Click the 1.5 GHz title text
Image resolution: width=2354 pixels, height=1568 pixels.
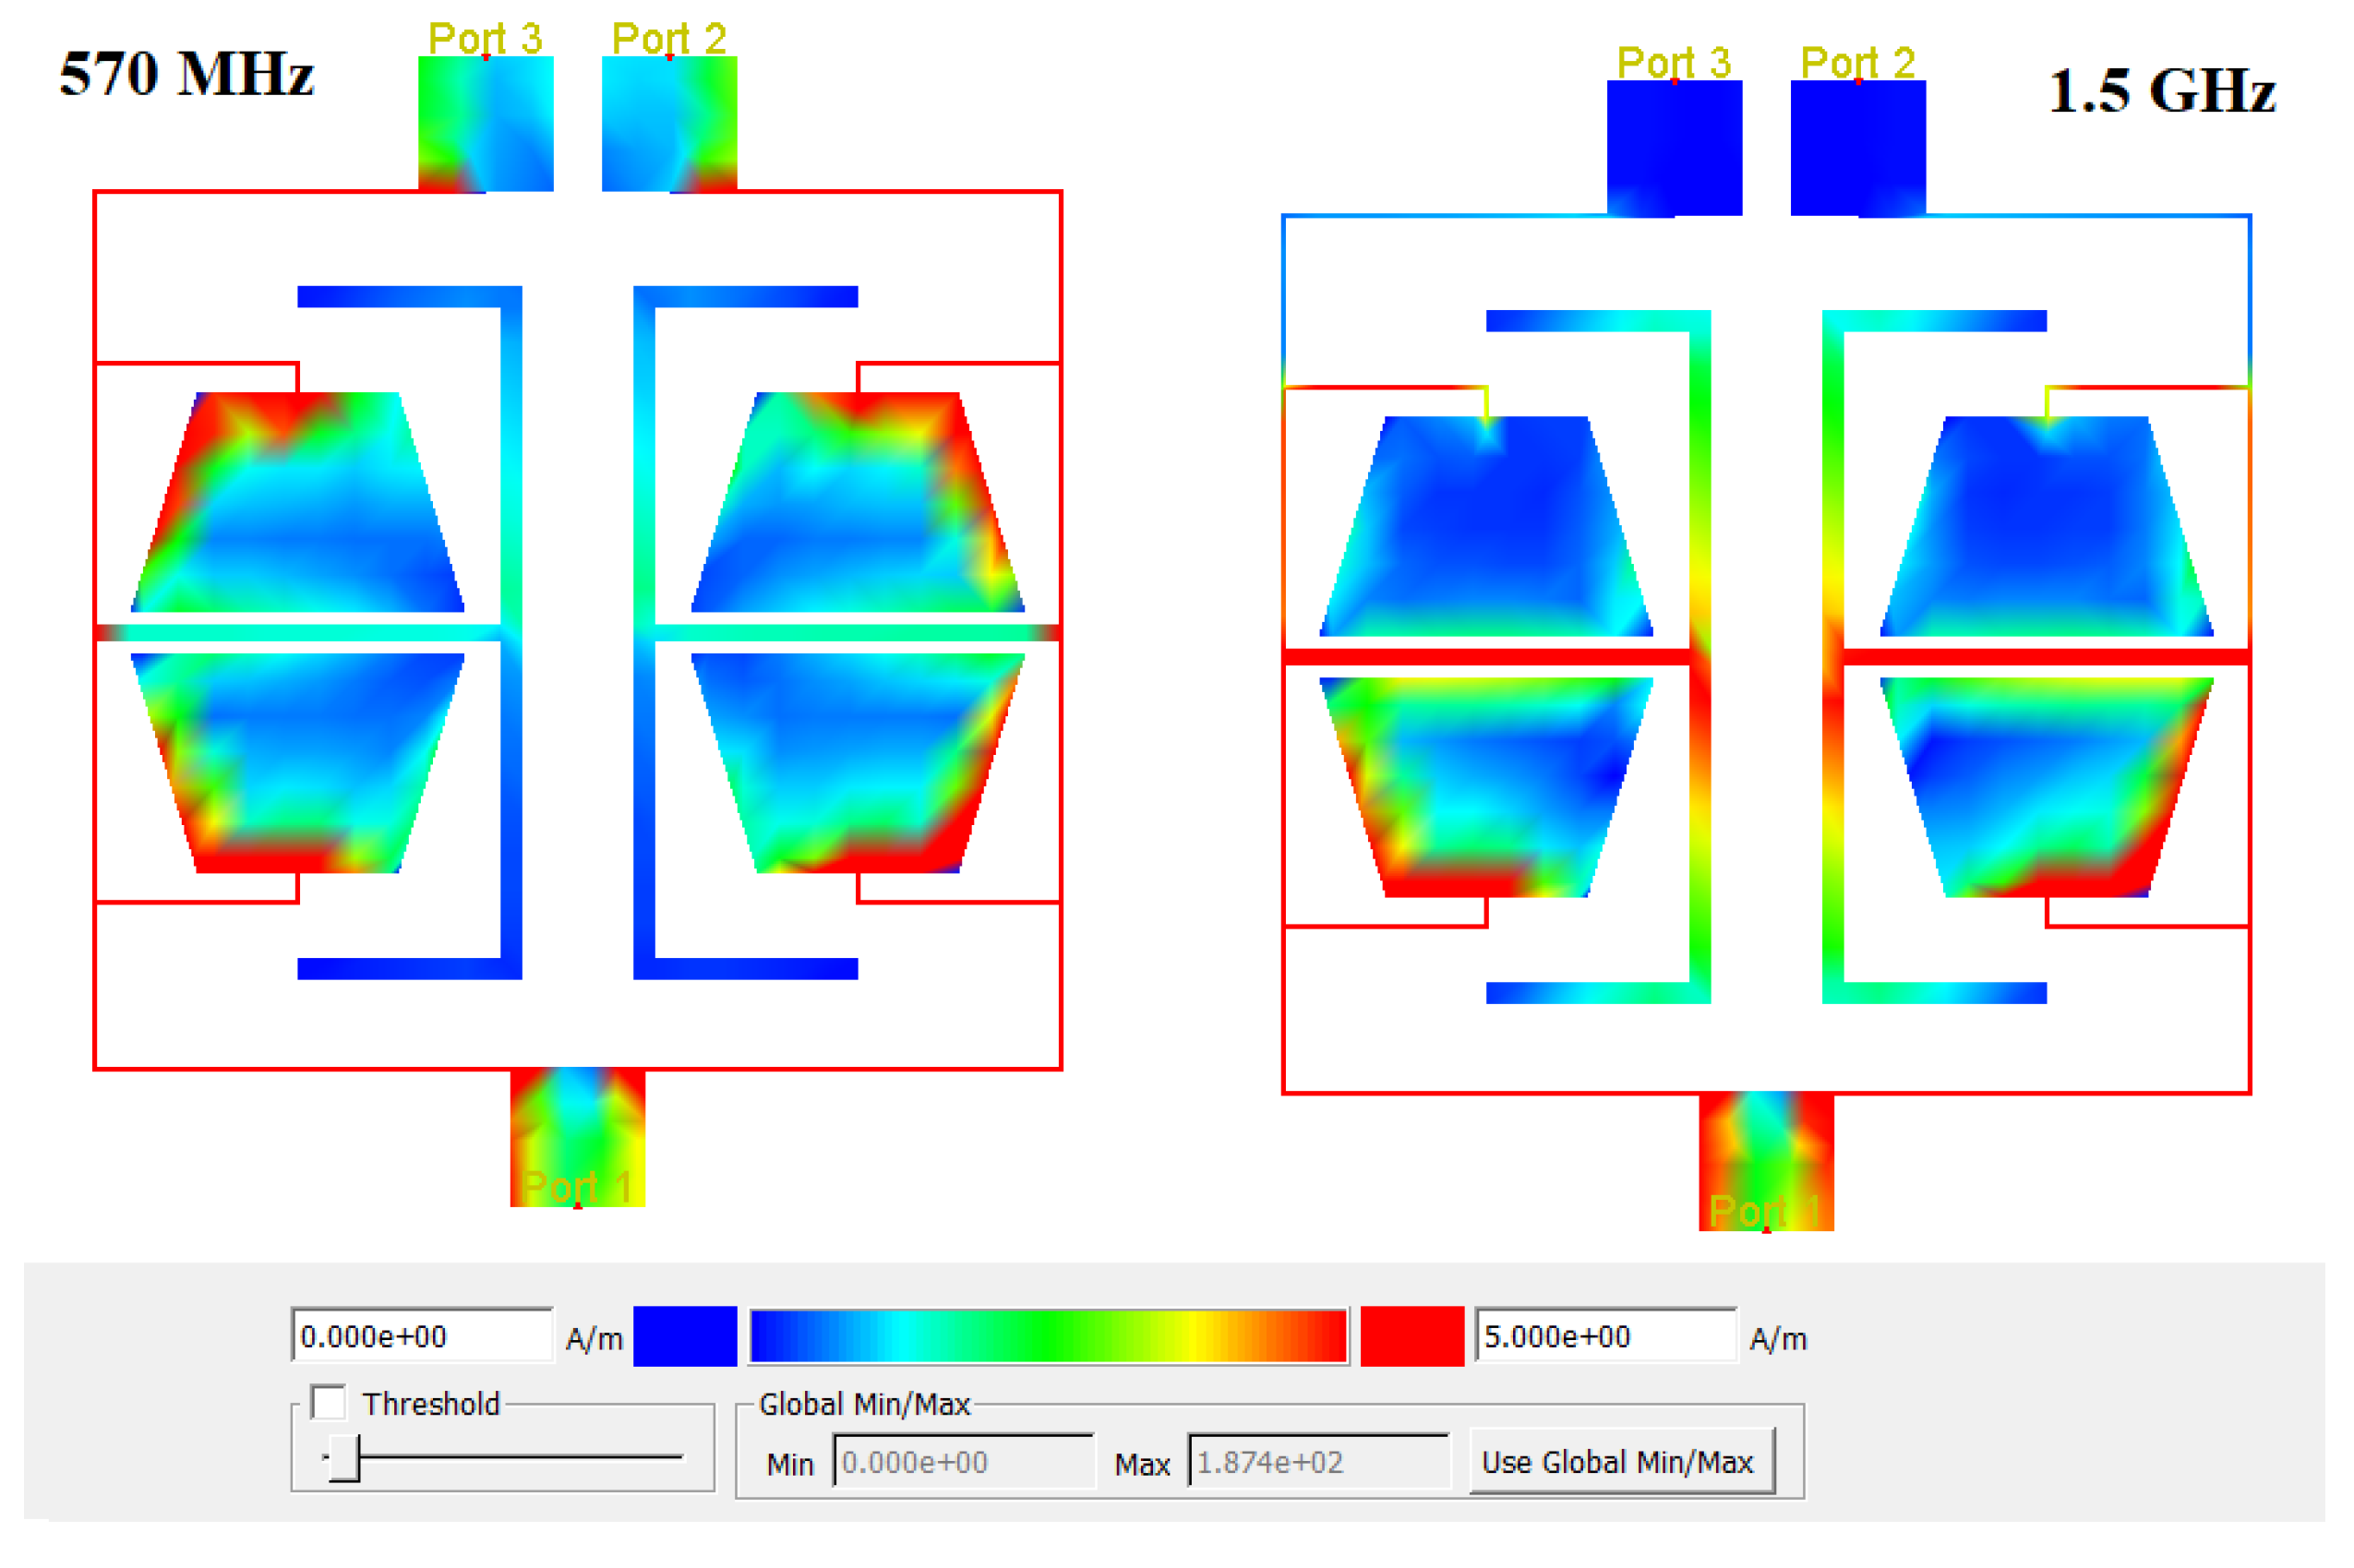coord(2162,91)
